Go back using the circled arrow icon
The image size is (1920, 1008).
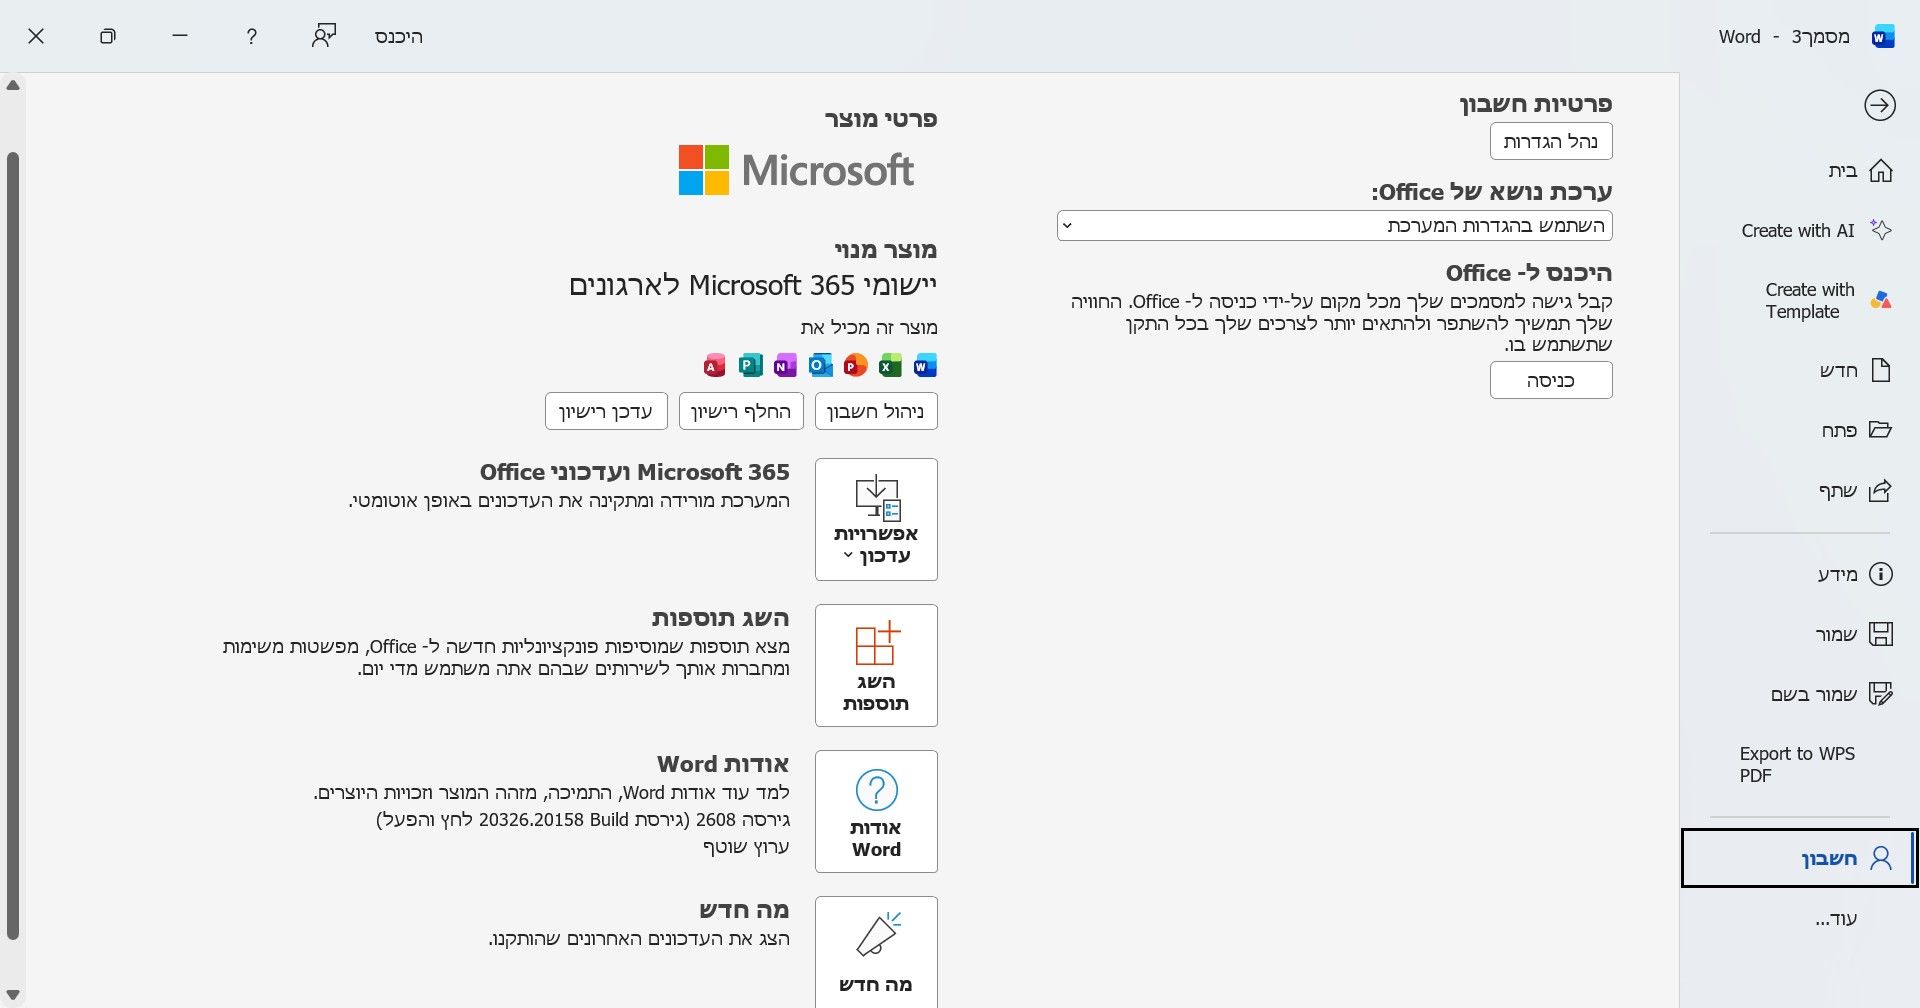[x=1880, y=105]
